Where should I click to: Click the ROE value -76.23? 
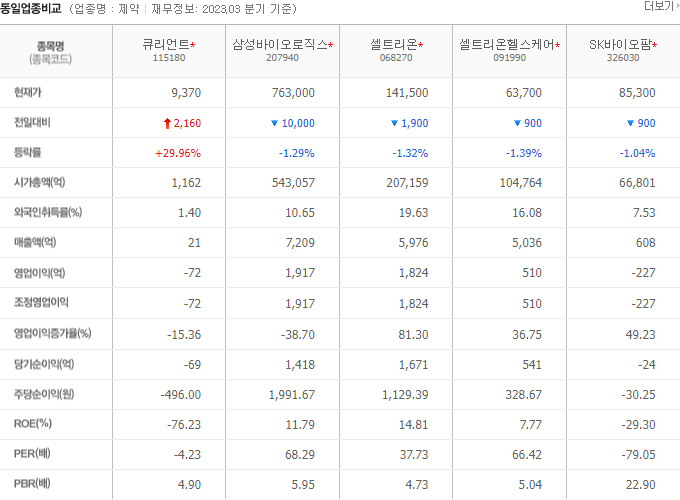(184, 425)
